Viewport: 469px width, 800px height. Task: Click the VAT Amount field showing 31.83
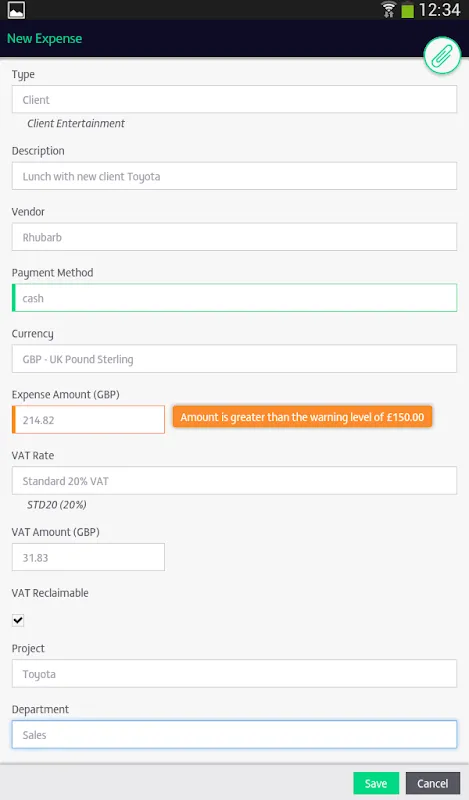click(88, 557)
